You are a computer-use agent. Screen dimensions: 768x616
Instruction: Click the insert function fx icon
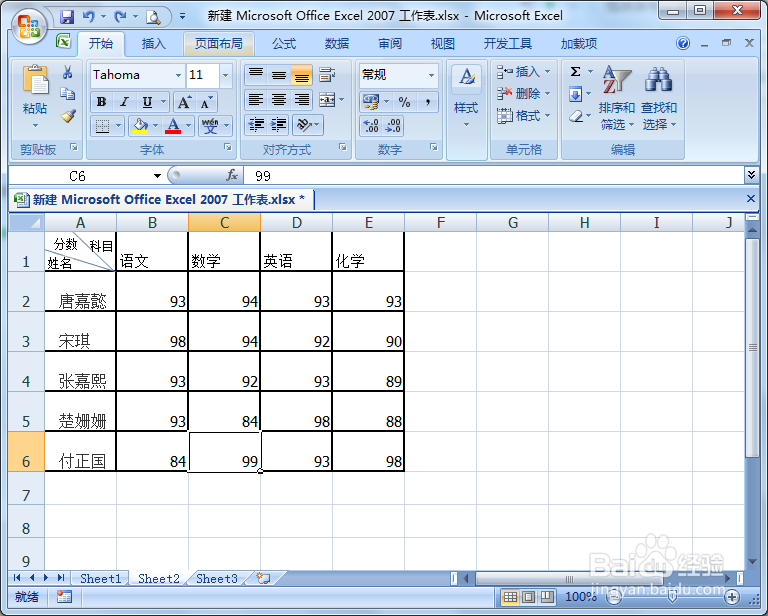(232, 175)
